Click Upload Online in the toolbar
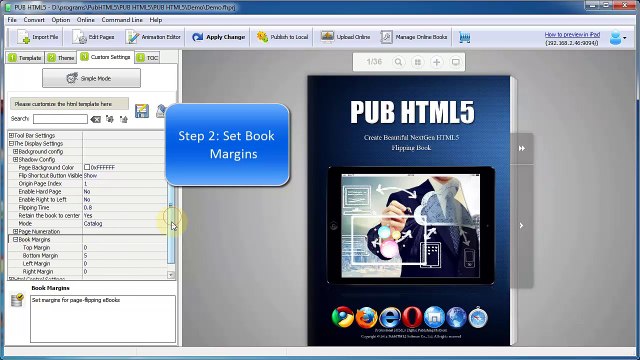 (x=345, y=37)
